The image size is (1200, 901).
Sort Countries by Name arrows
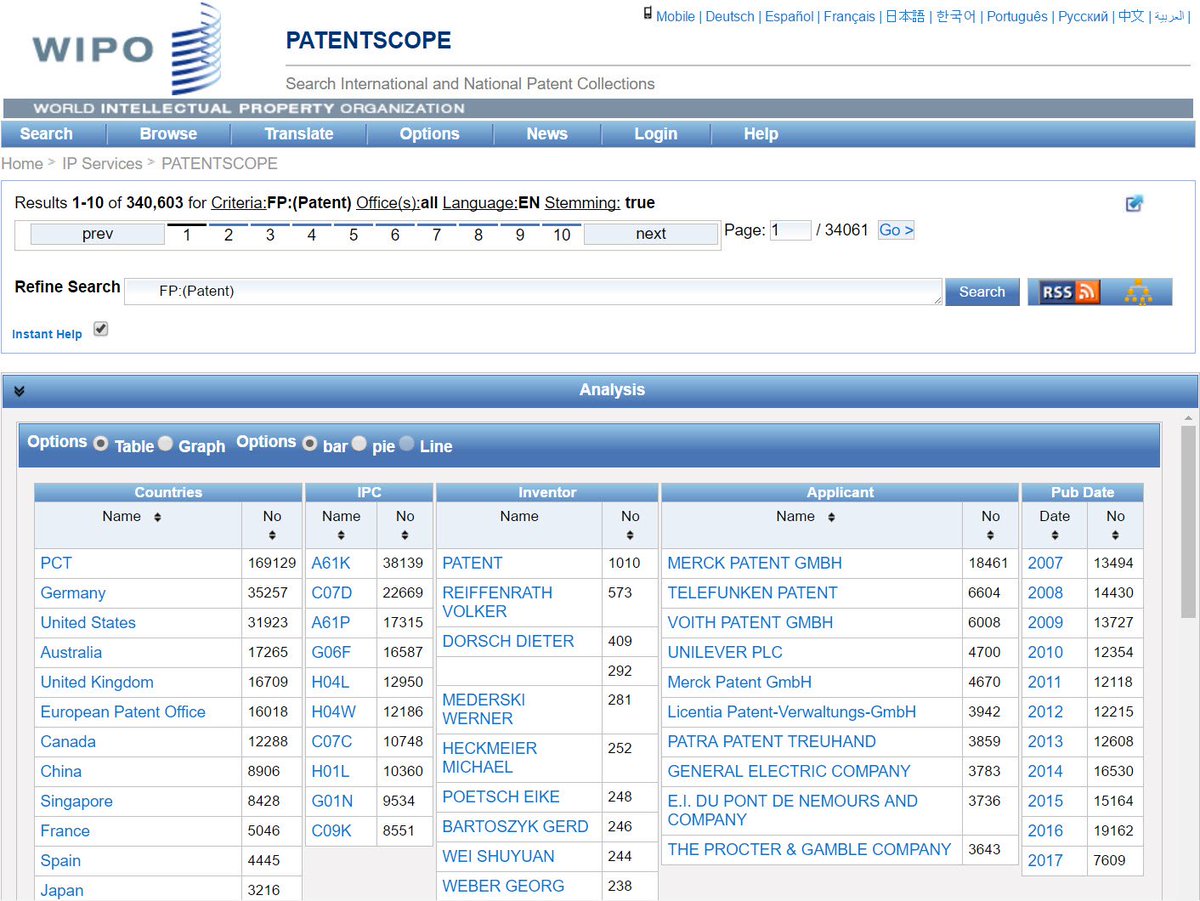[x=157, y=517]
